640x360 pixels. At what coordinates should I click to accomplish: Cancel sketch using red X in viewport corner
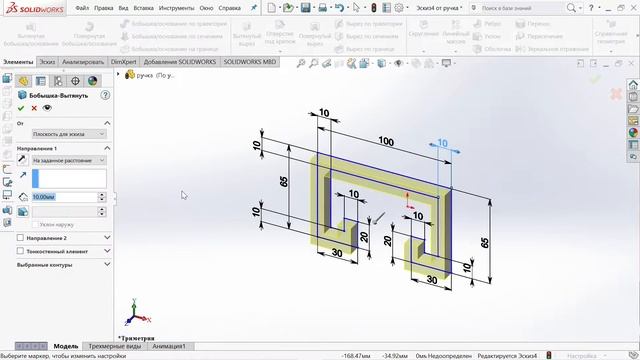click(x=616, y=95)
